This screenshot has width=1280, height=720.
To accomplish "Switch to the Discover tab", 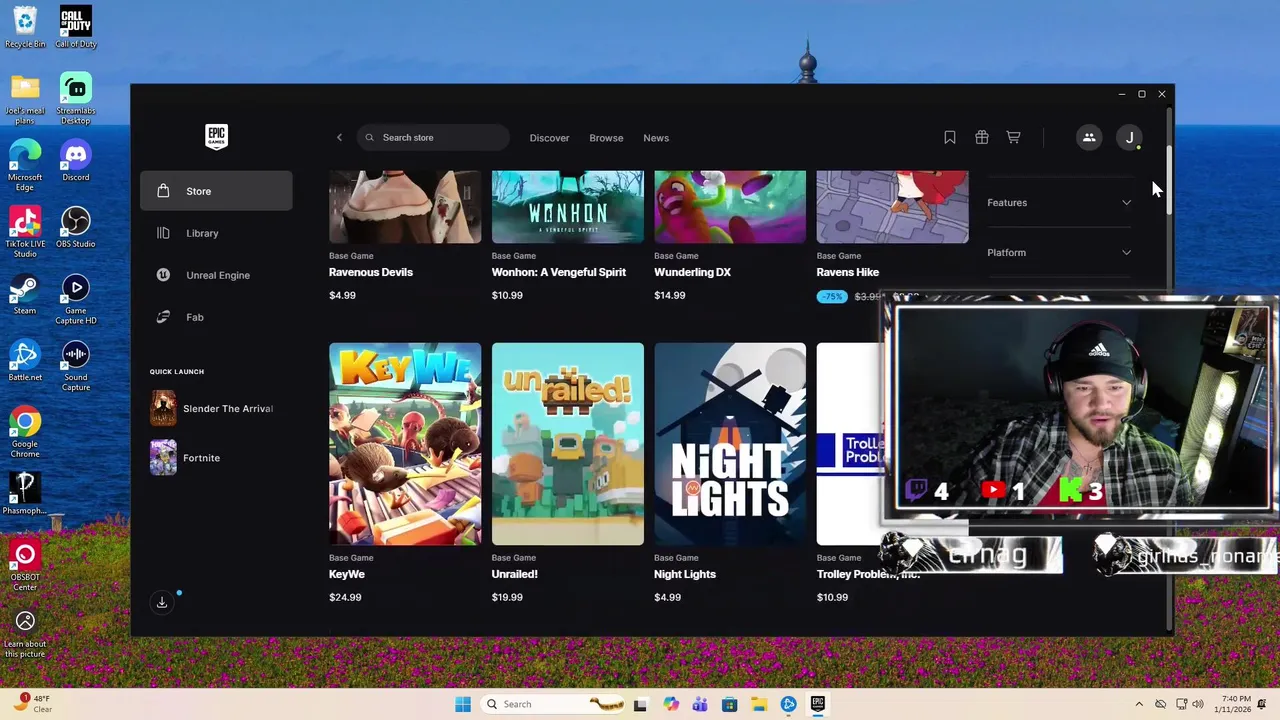I will pos(549,138).
